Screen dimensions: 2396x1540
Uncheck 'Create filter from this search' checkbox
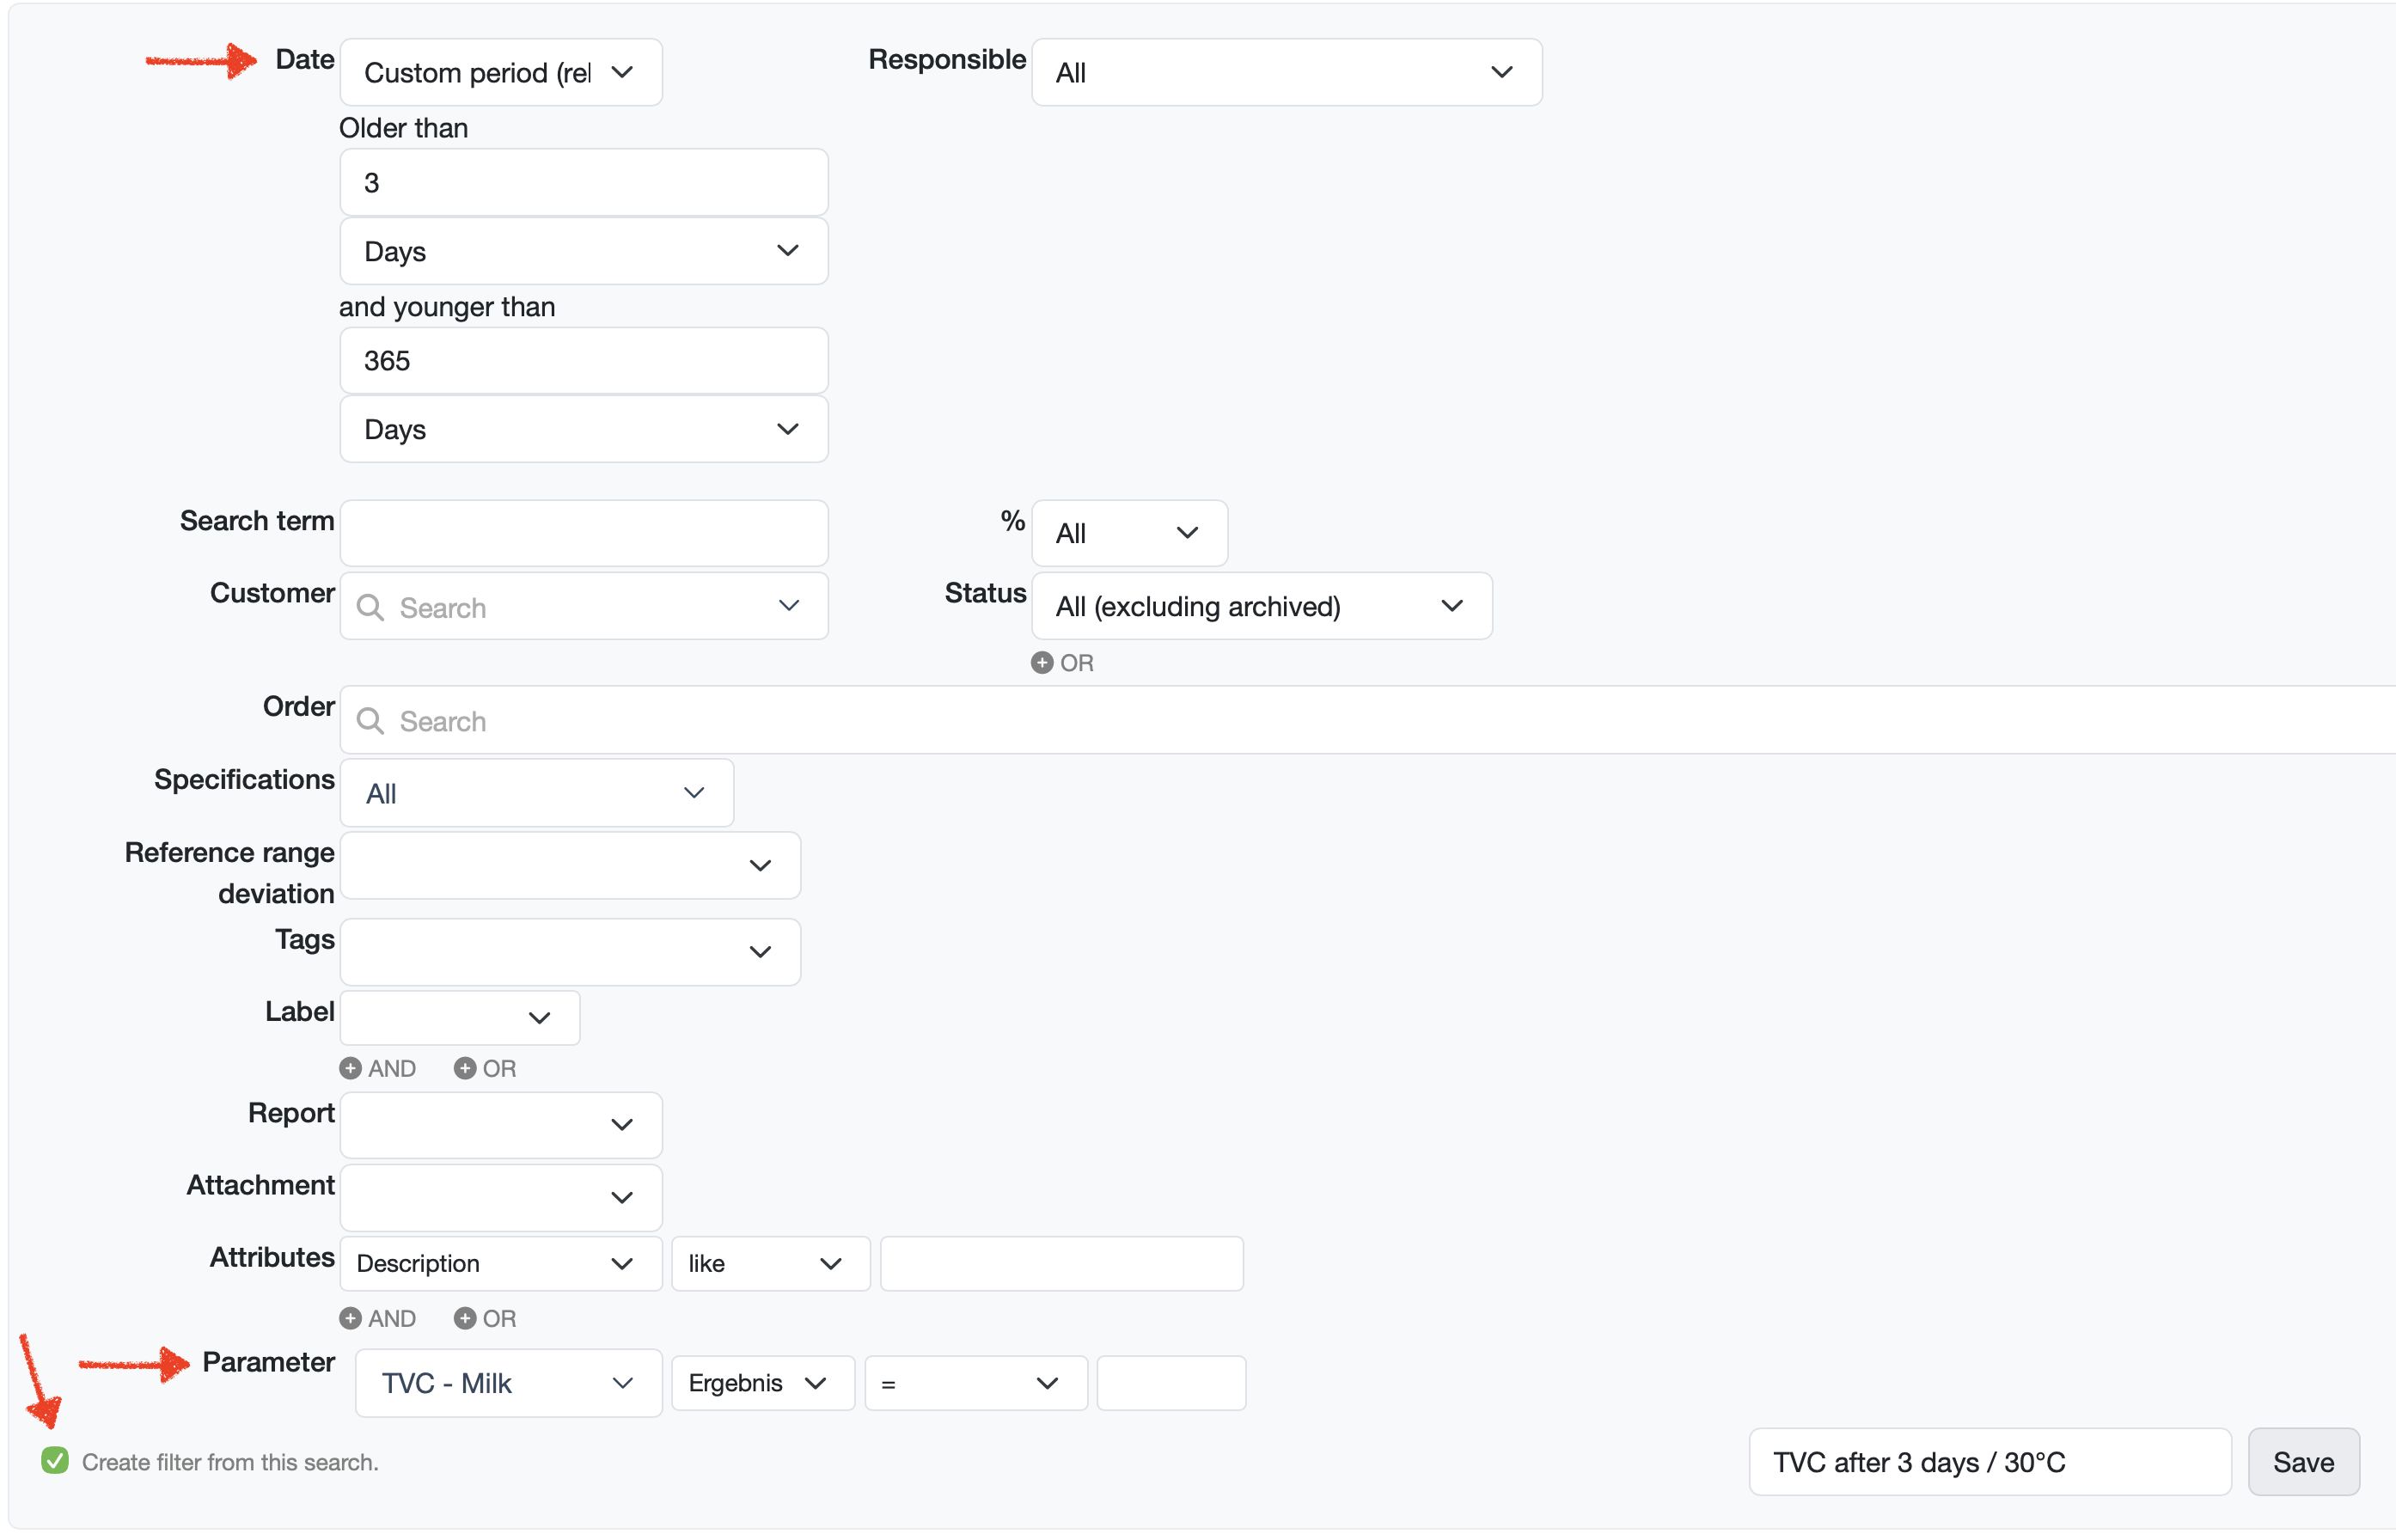(x=55, y=1461)
